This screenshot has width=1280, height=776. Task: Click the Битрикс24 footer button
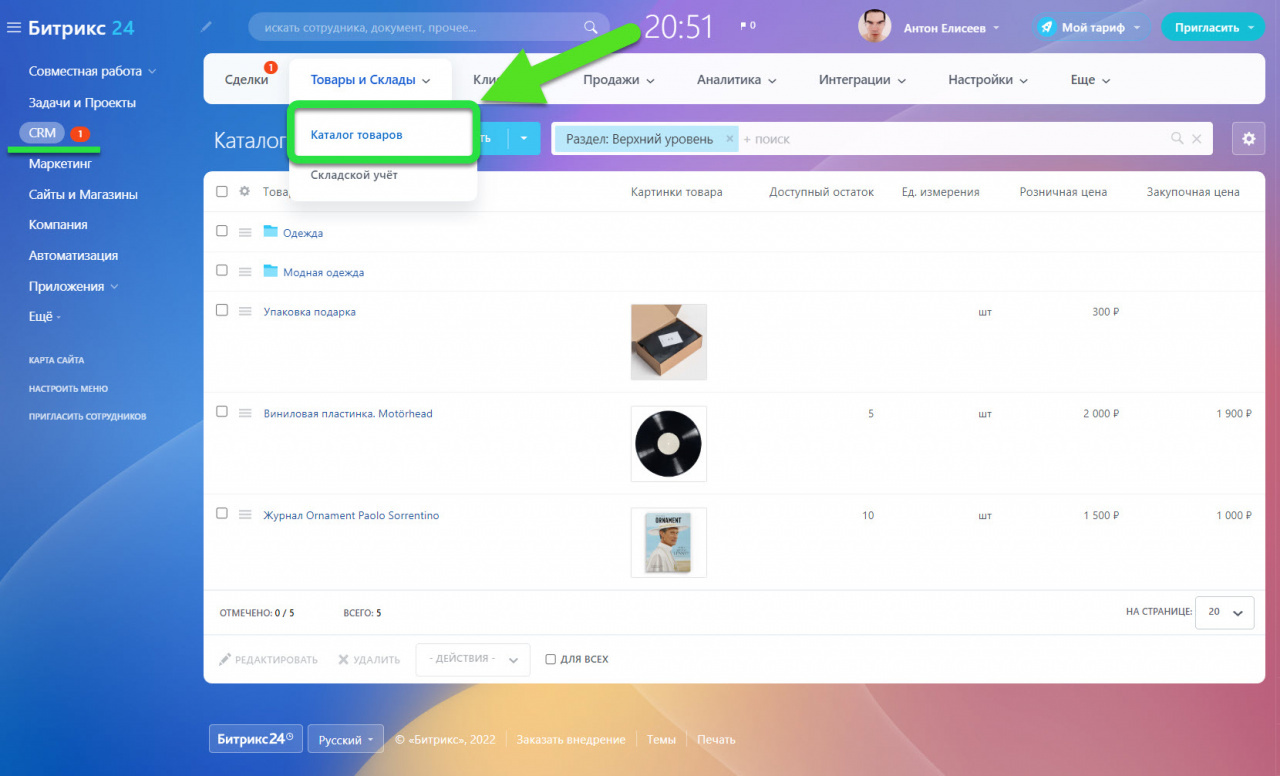tap(255, 739)
